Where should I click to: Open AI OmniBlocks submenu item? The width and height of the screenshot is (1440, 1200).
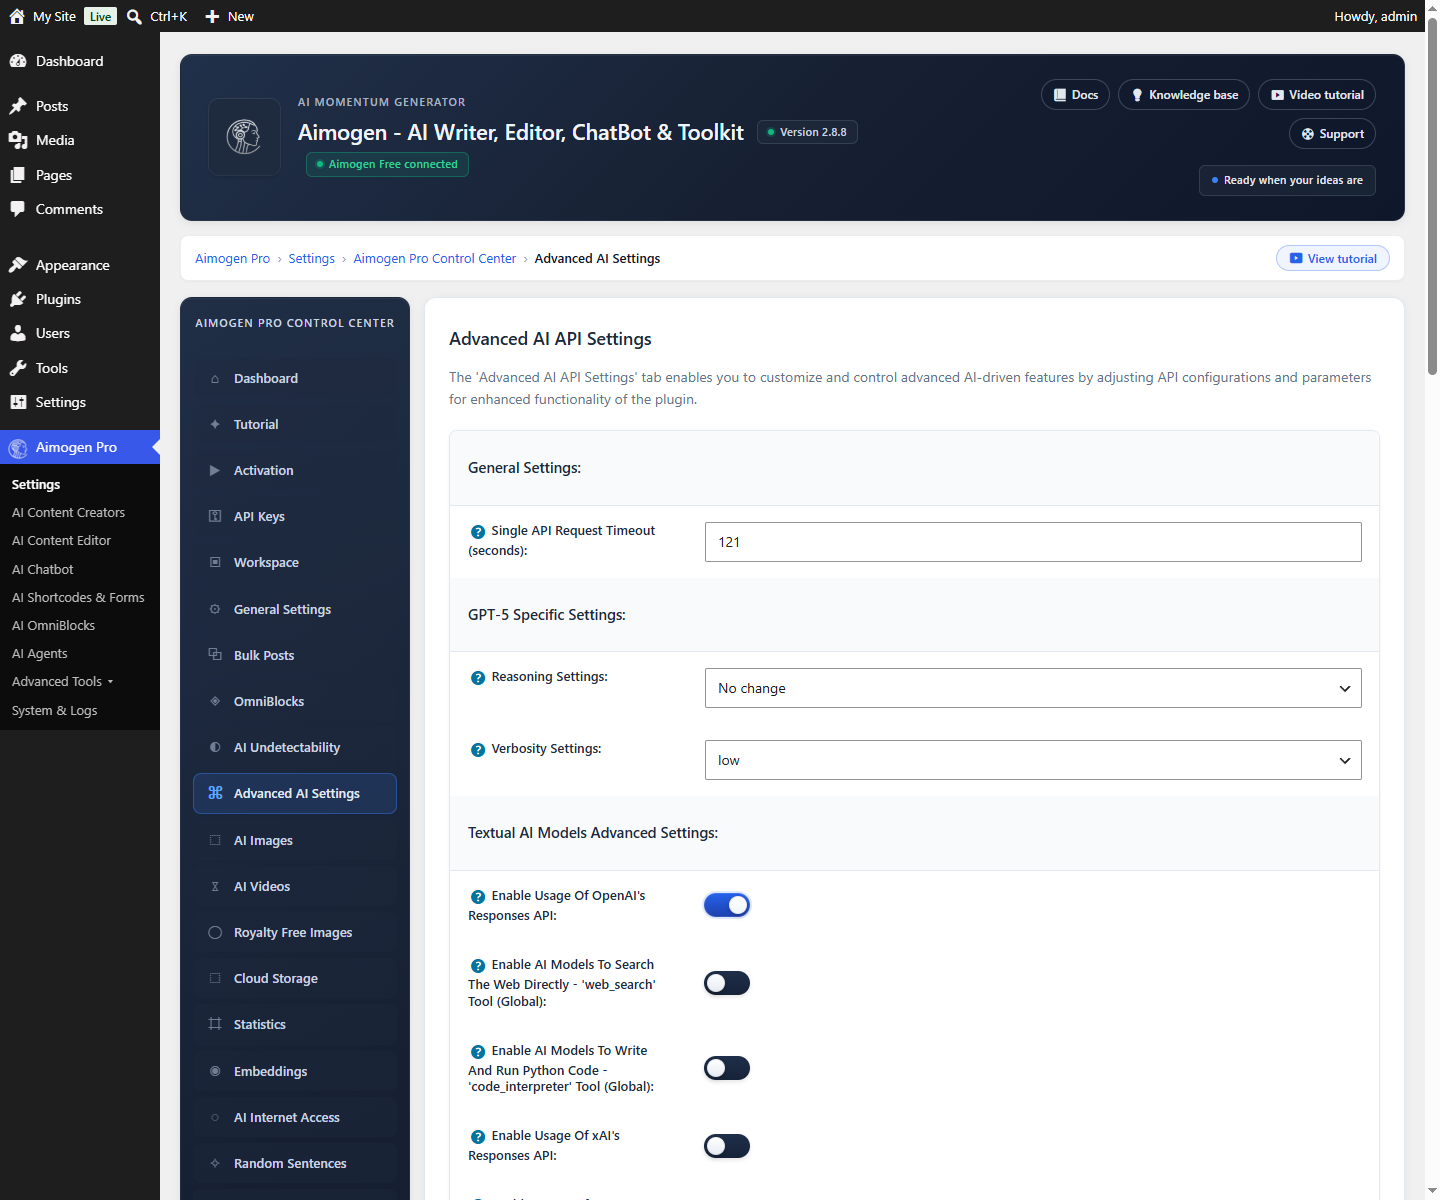click(x=53, y=626)
